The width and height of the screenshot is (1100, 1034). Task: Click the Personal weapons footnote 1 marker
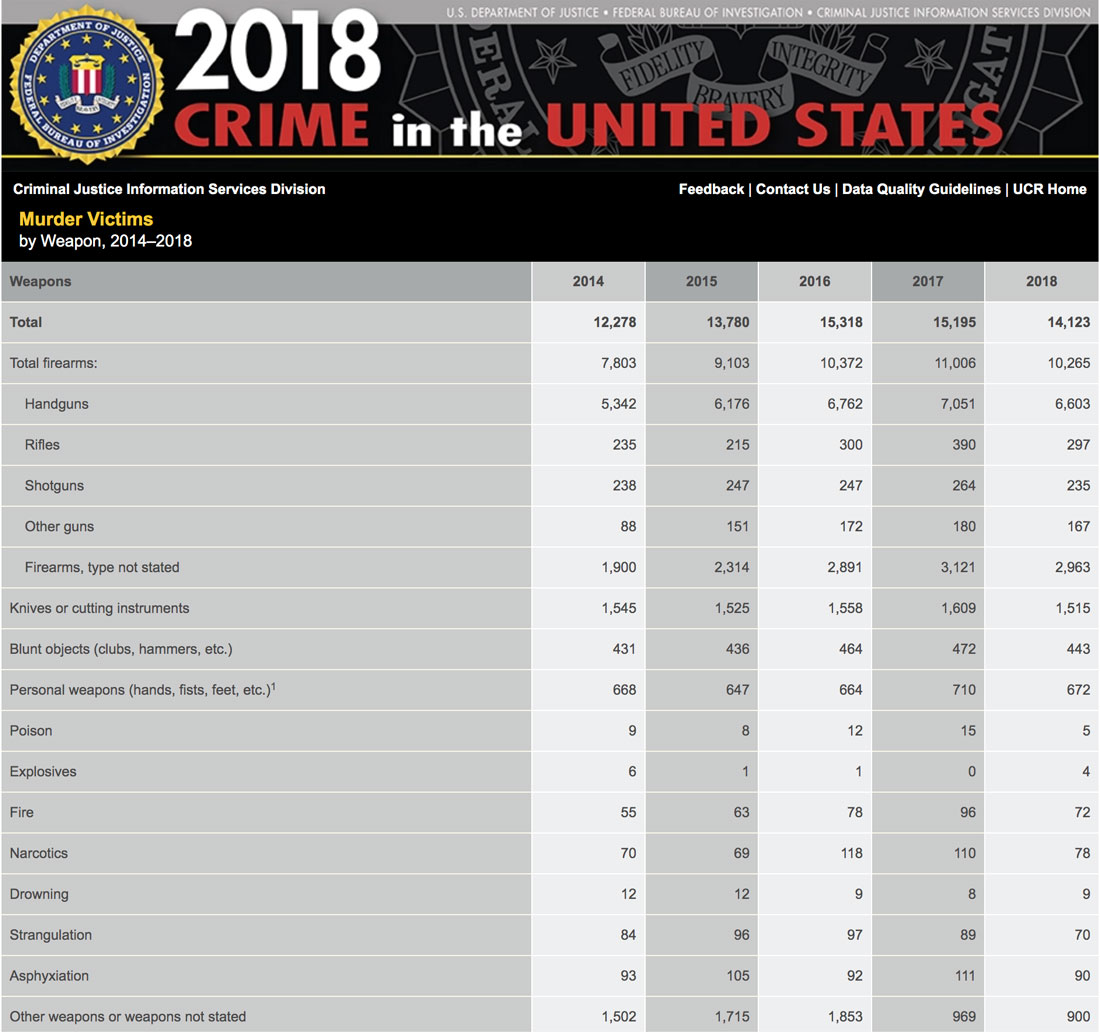point(274,685)
